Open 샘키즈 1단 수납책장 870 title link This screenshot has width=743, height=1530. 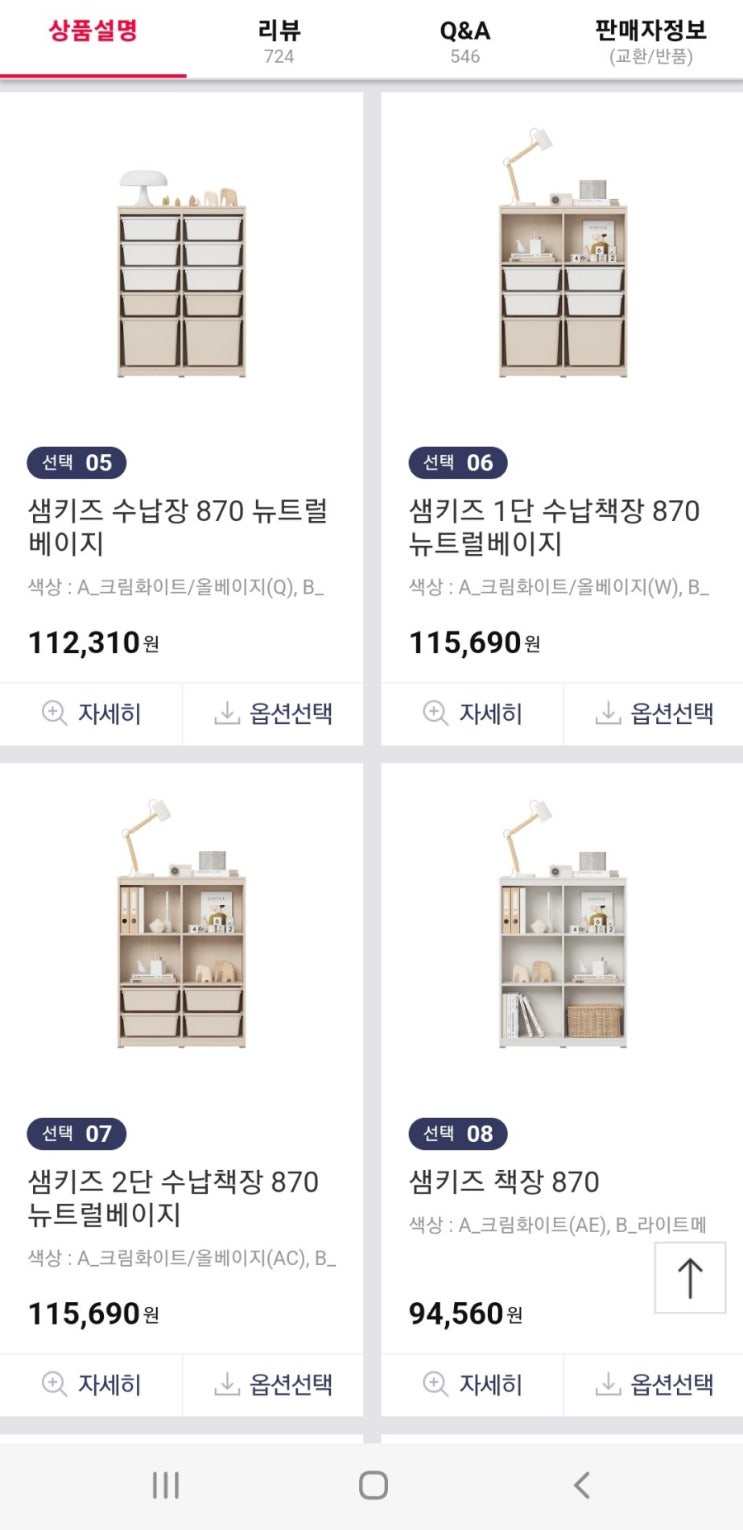(x=554, y=527)
